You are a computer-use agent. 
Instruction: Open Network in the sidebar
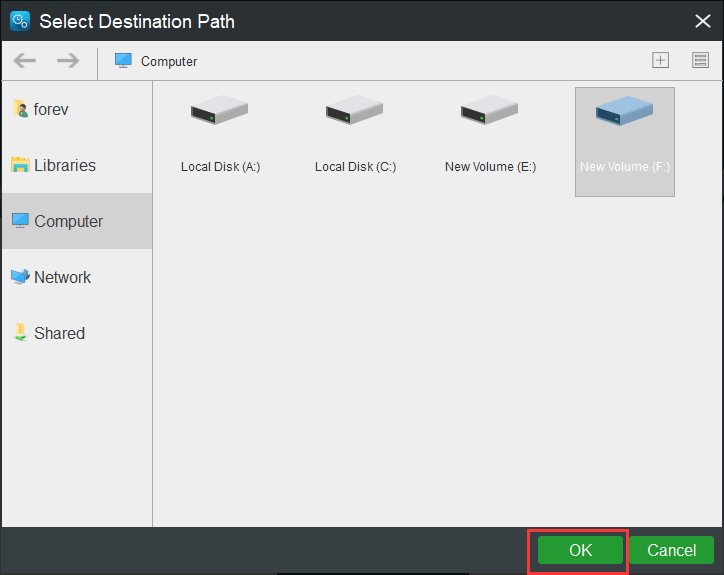77,277
